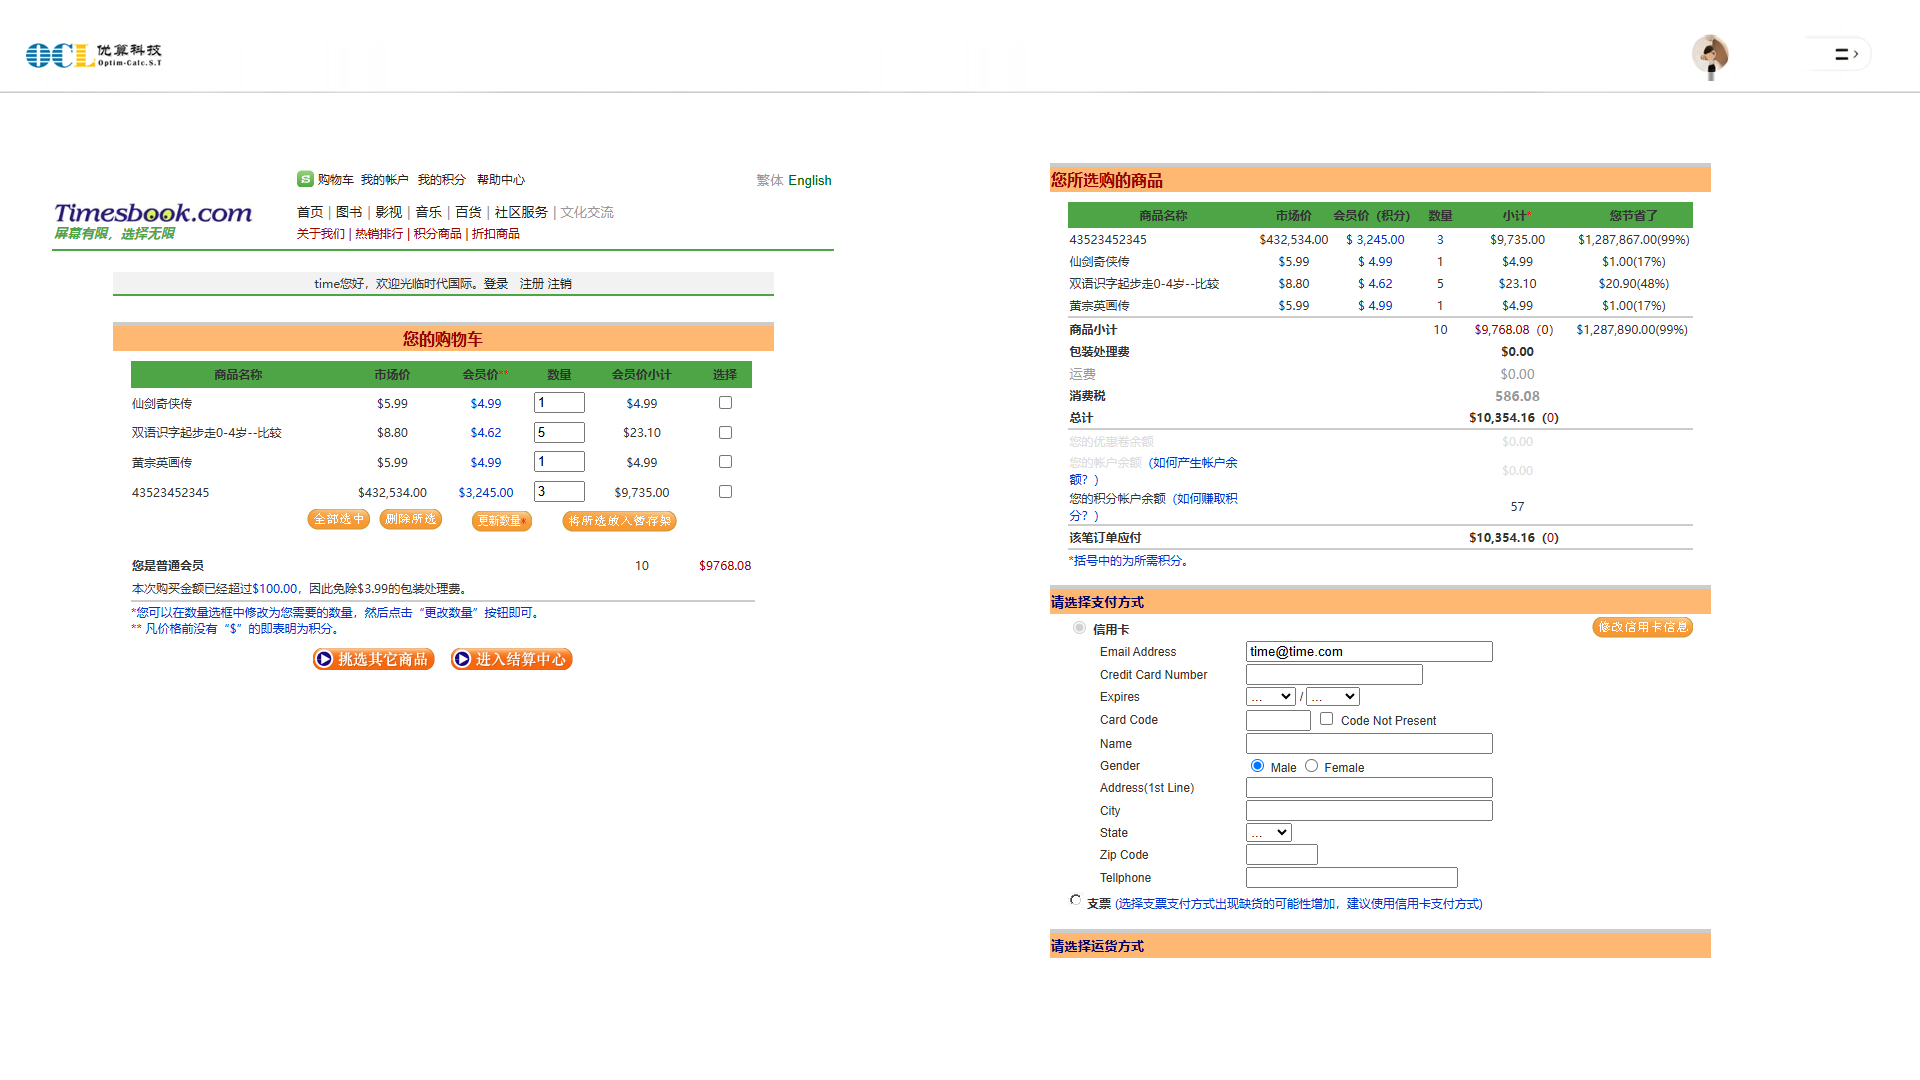Choose the 支票 check payment option

coord(1075,900)
